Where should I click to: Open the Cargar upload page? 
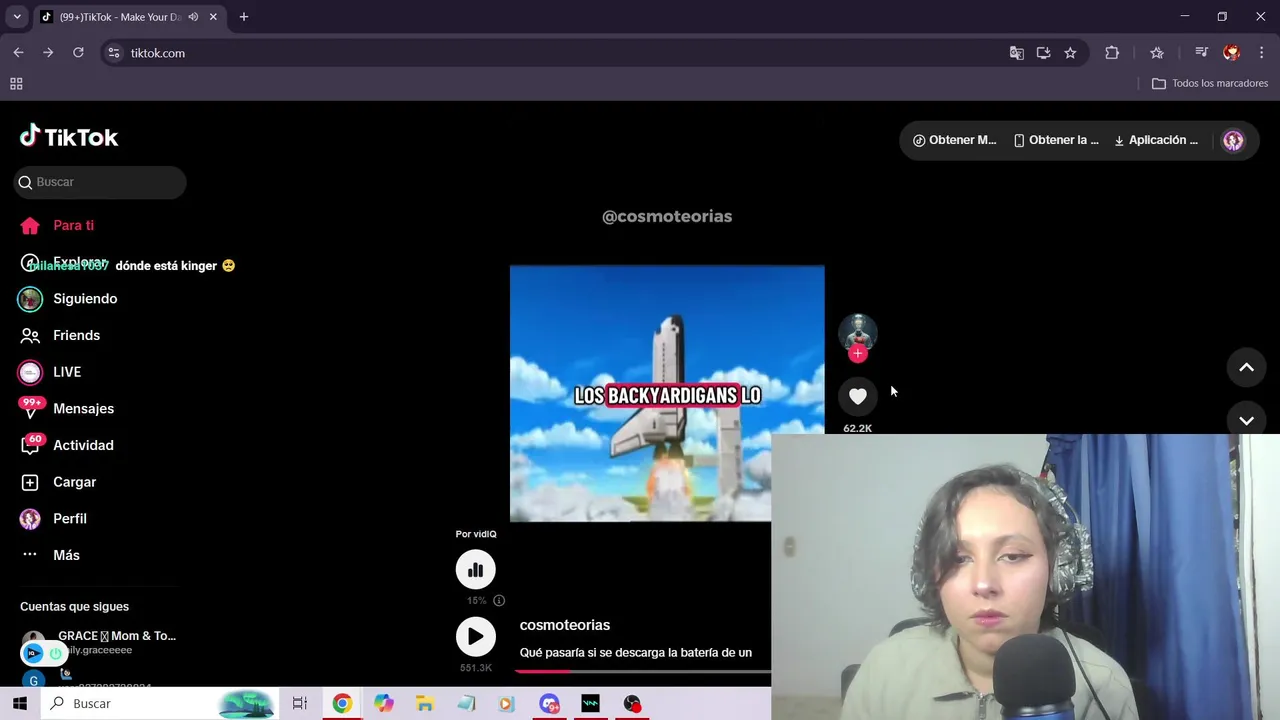pyautogui.click(x=59, y=482)
